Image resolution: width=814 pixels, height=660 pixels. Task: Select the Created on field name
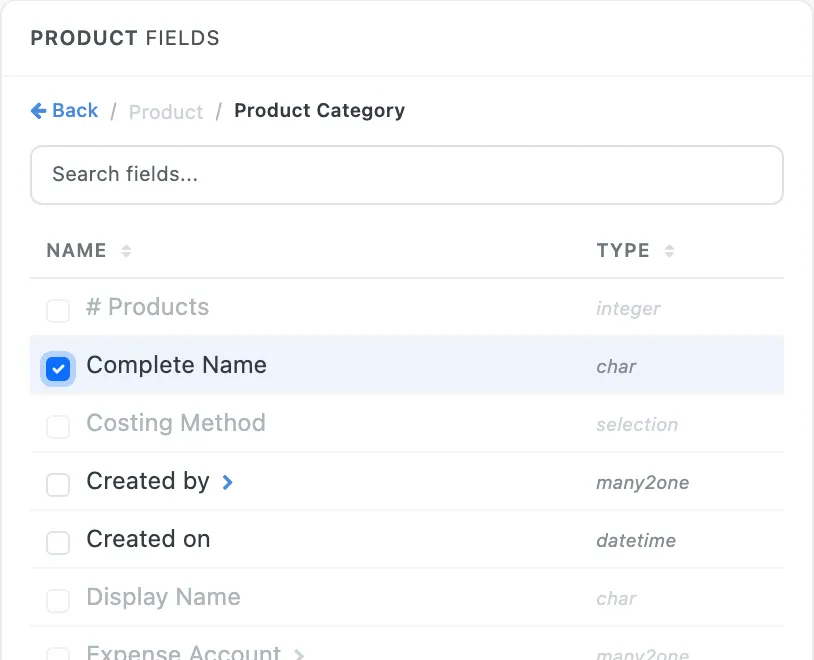[148, 539]
